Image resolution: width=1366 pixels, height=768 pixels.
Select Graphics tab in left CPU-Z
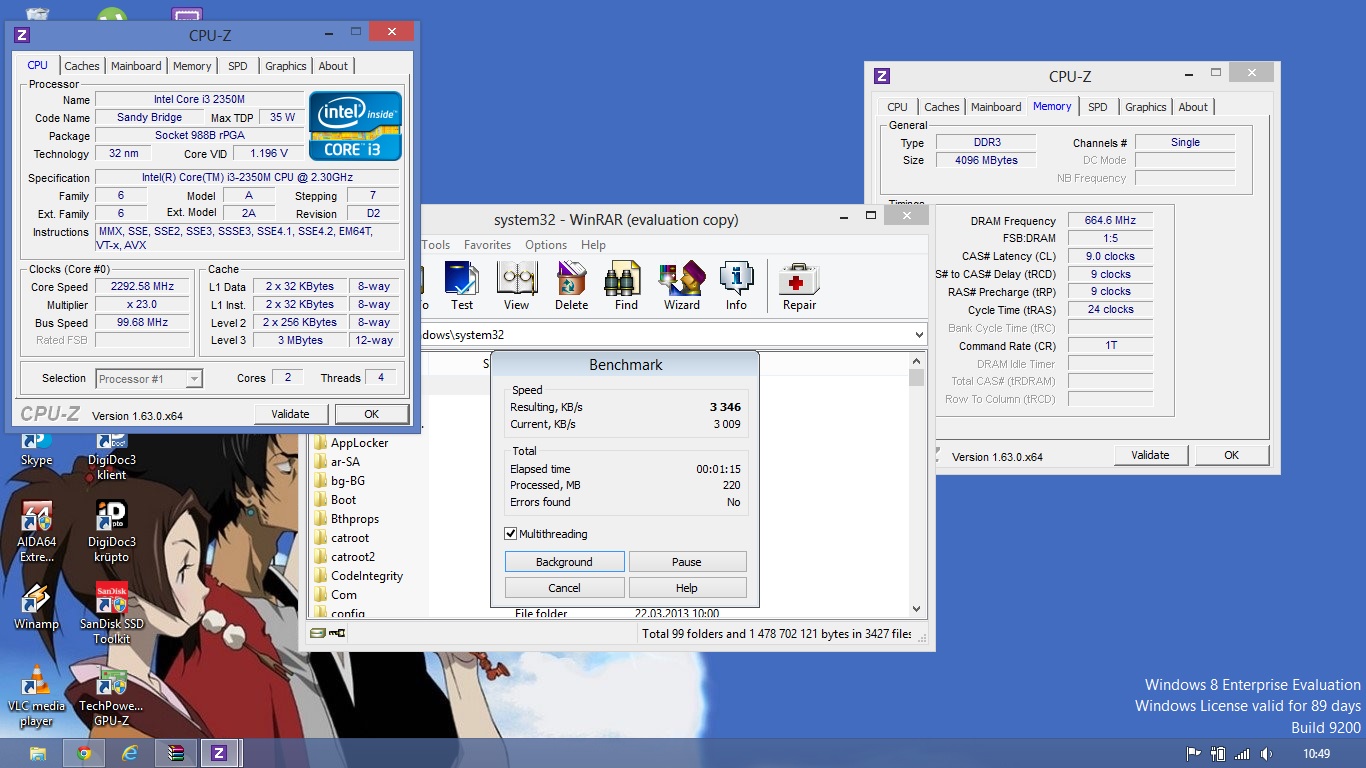(x=286, y=66)
